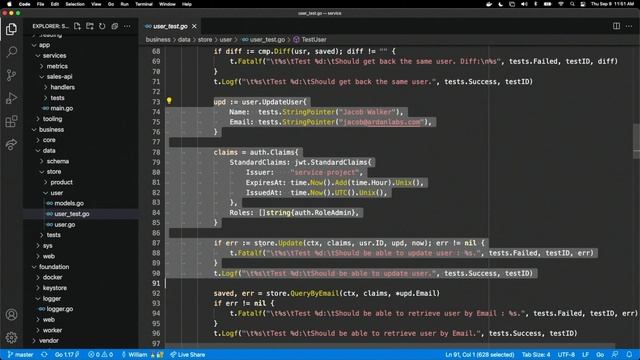Open the Run menu

124,4
